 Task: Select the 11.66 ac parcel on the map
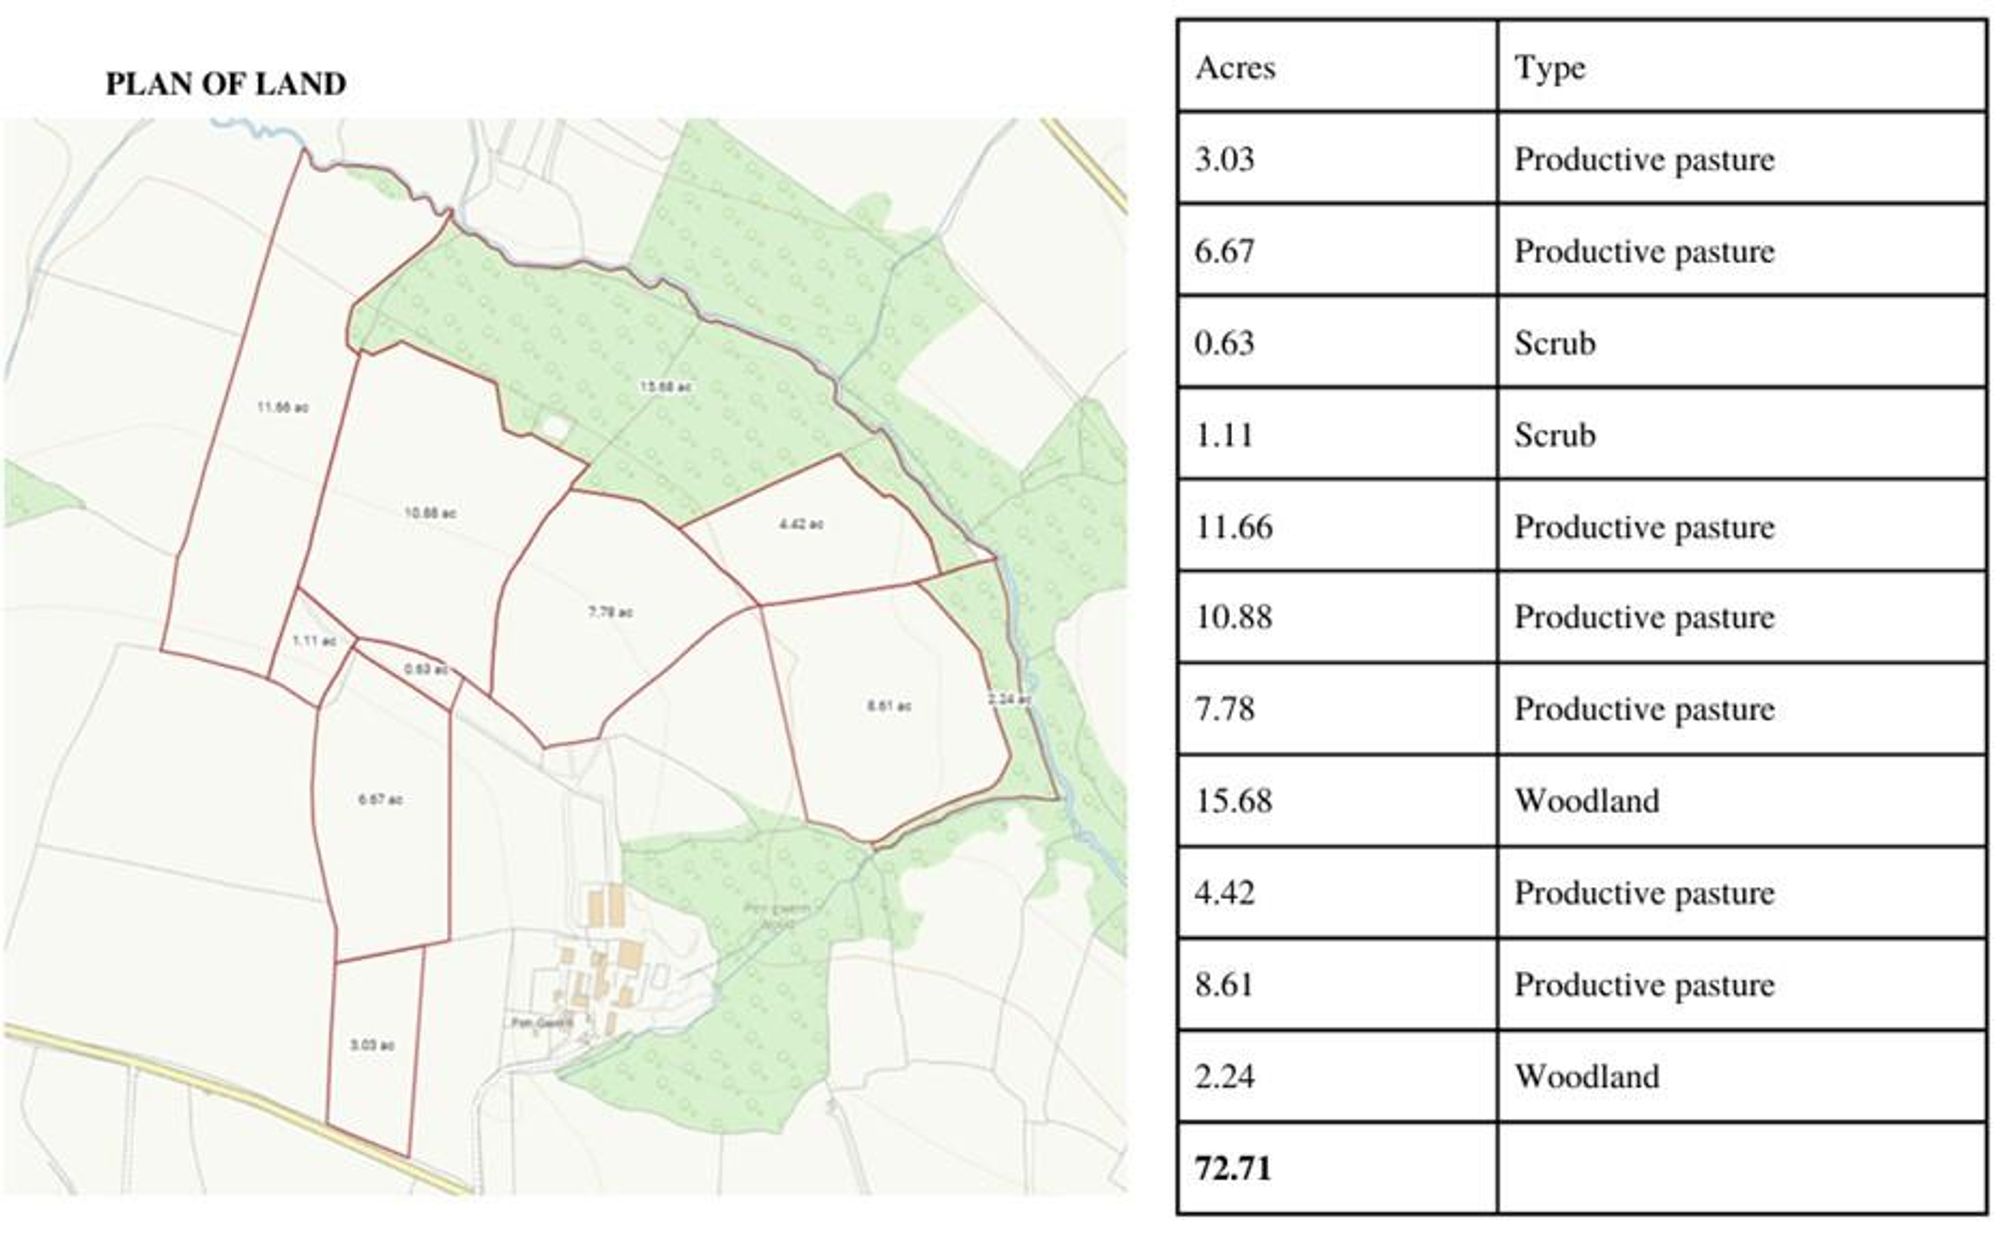[x=283, y=405]
